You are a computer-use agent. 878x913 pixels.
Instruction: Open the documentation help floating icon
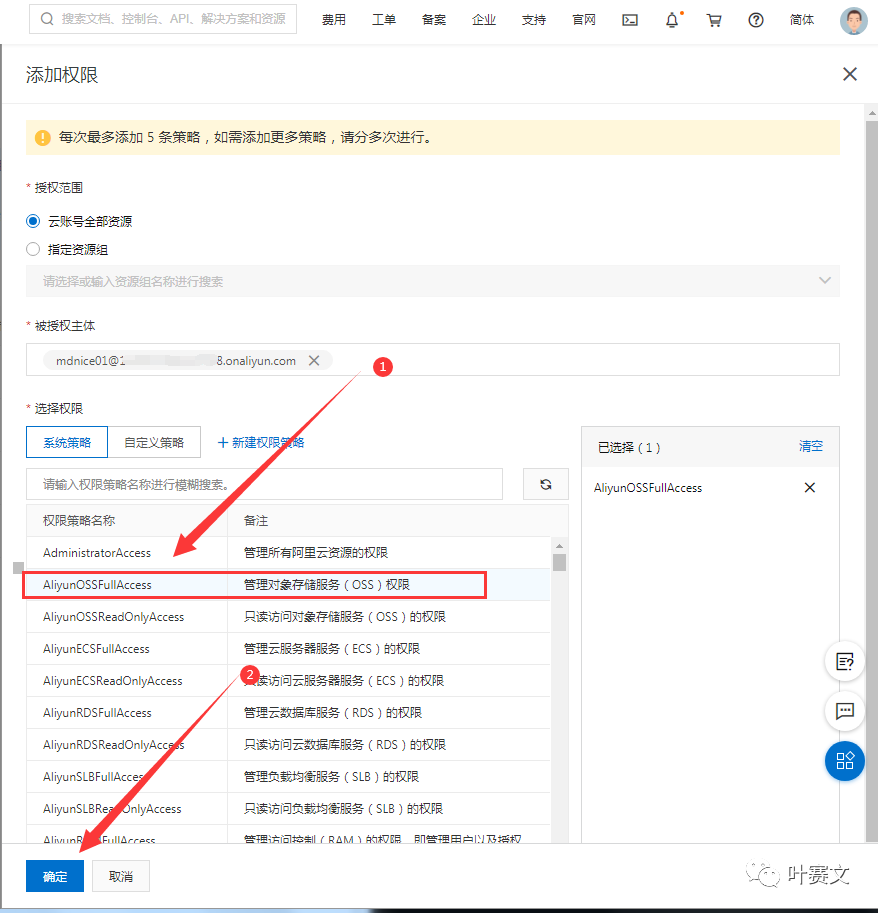point(844,661)
